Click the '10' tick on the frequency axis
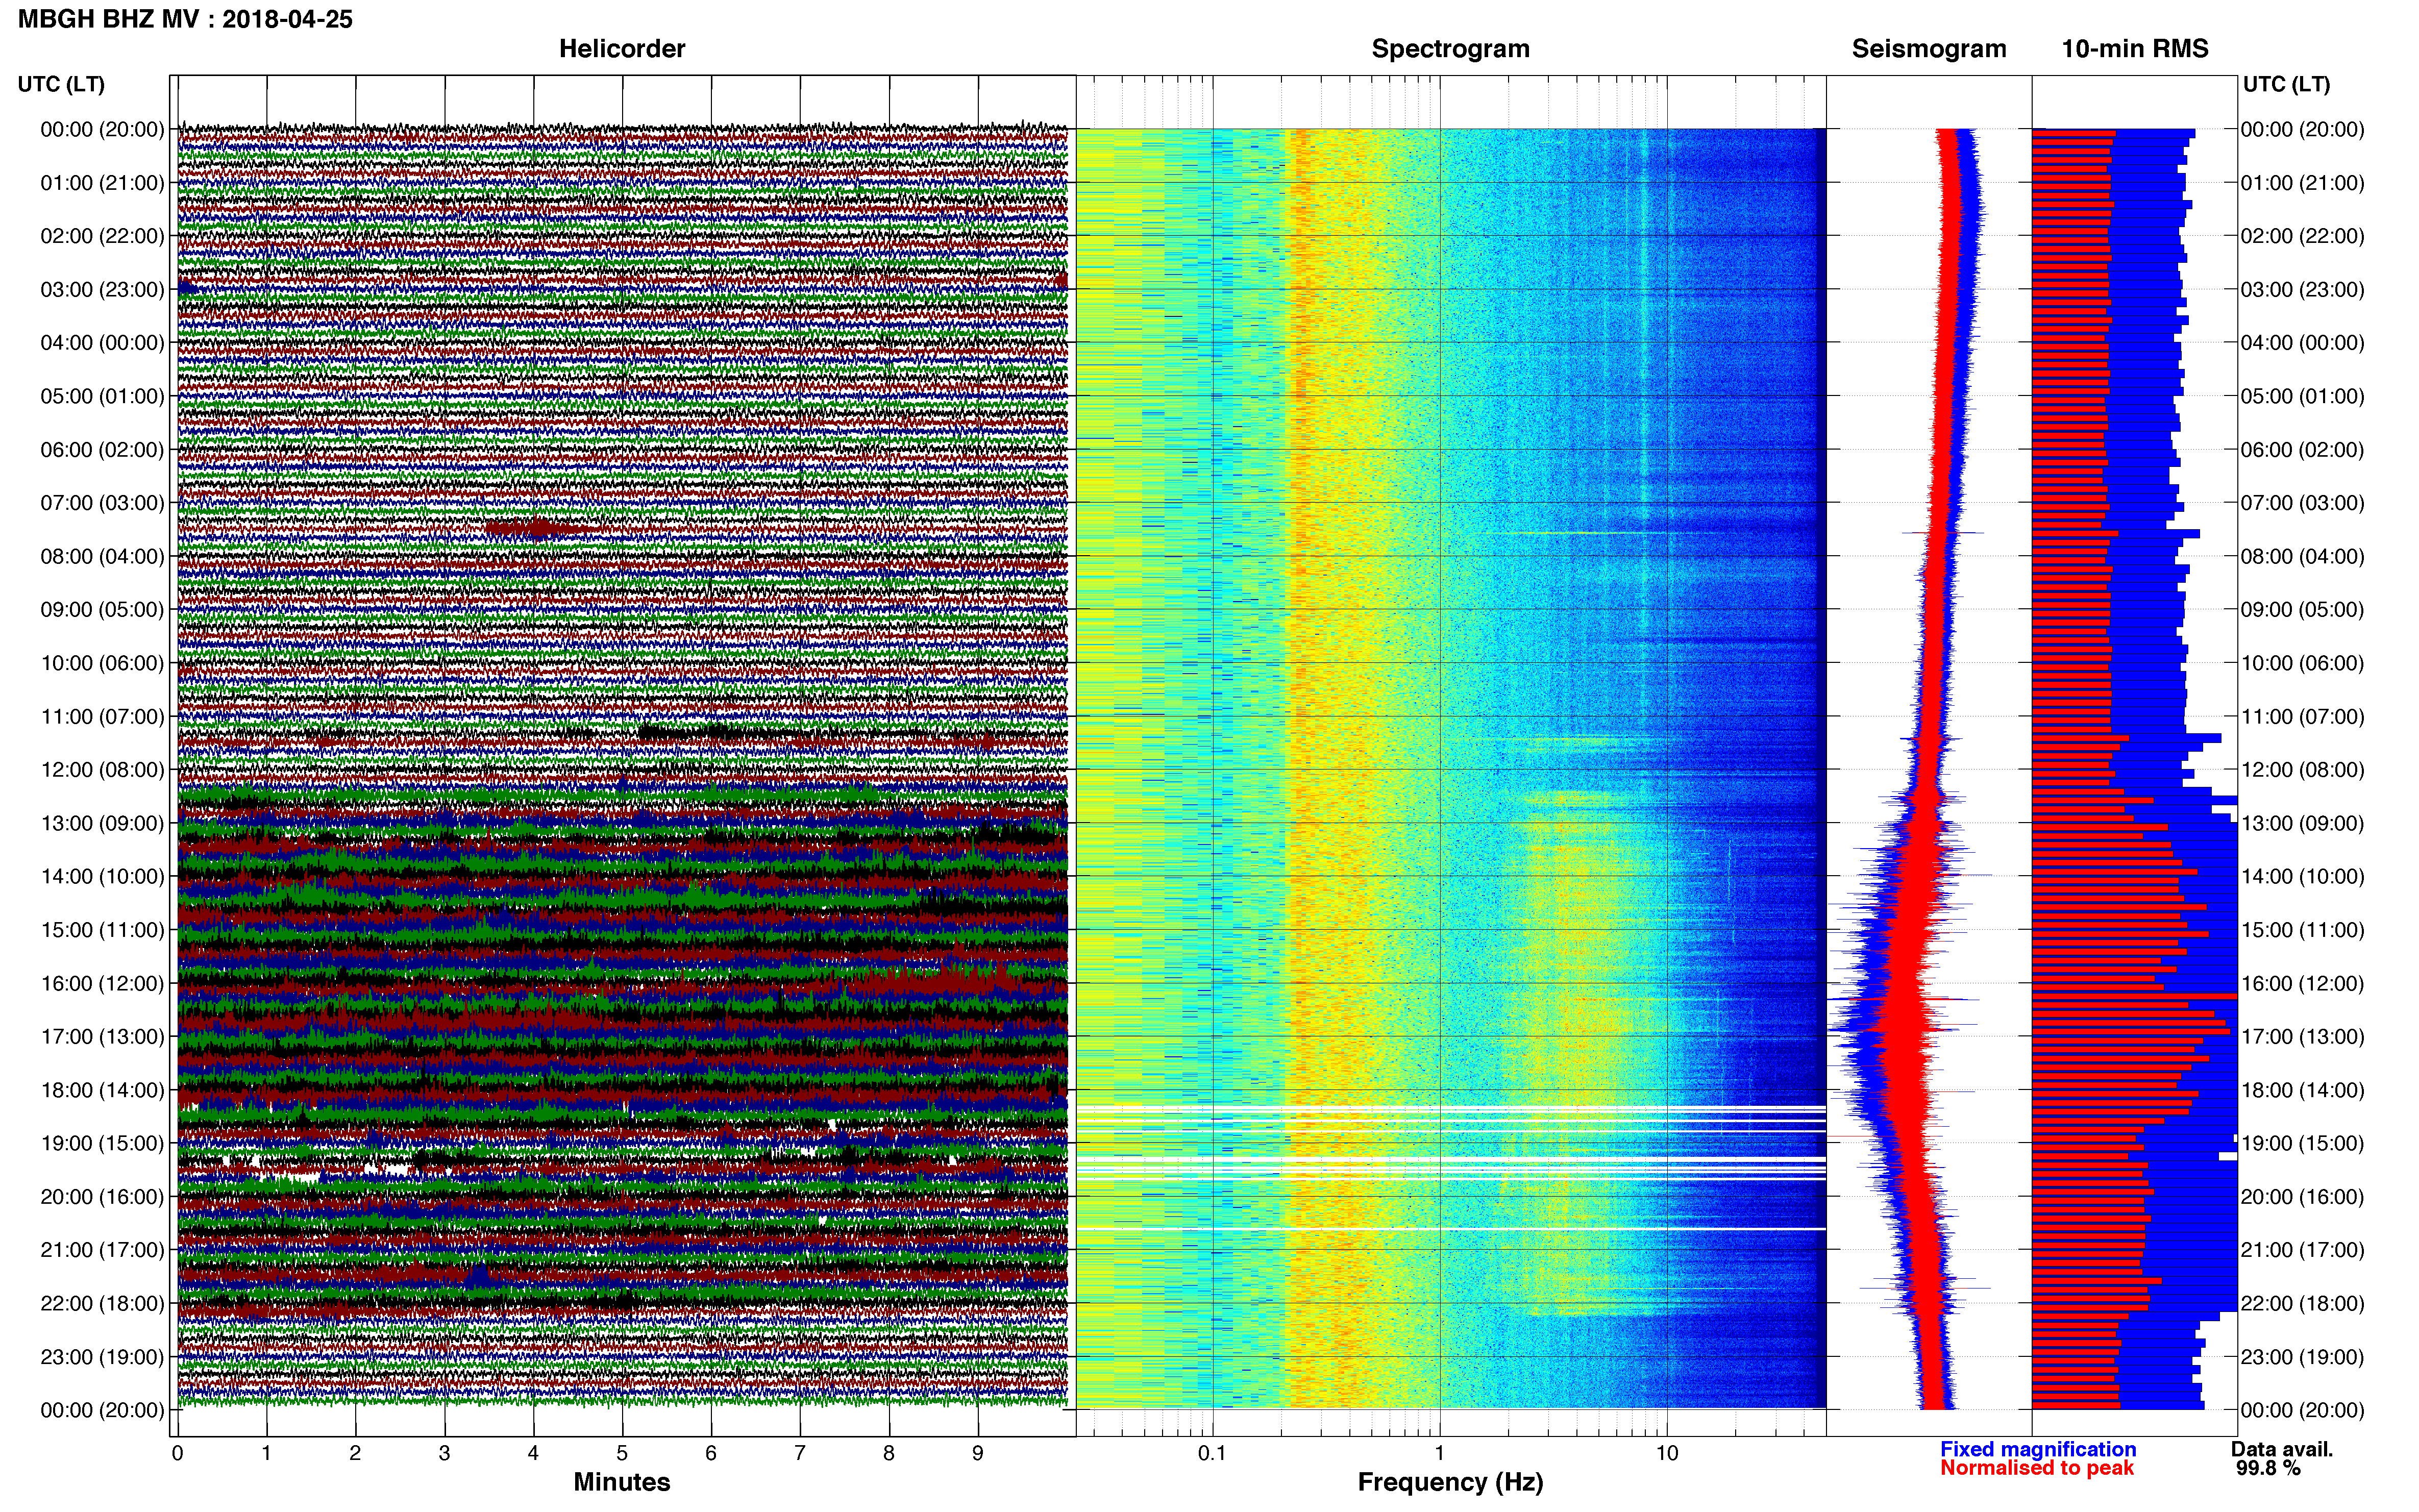 tap(1666, 1453)
